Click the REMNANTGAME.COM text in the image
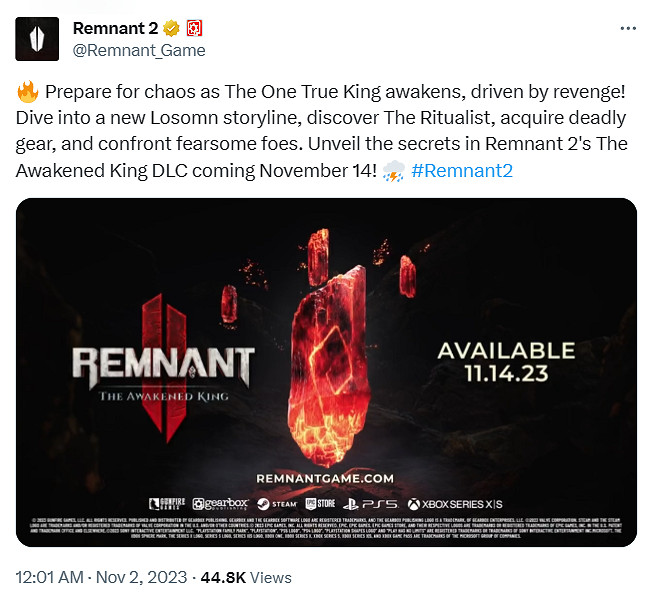The image size is (653, 599). tap(325, 479)
